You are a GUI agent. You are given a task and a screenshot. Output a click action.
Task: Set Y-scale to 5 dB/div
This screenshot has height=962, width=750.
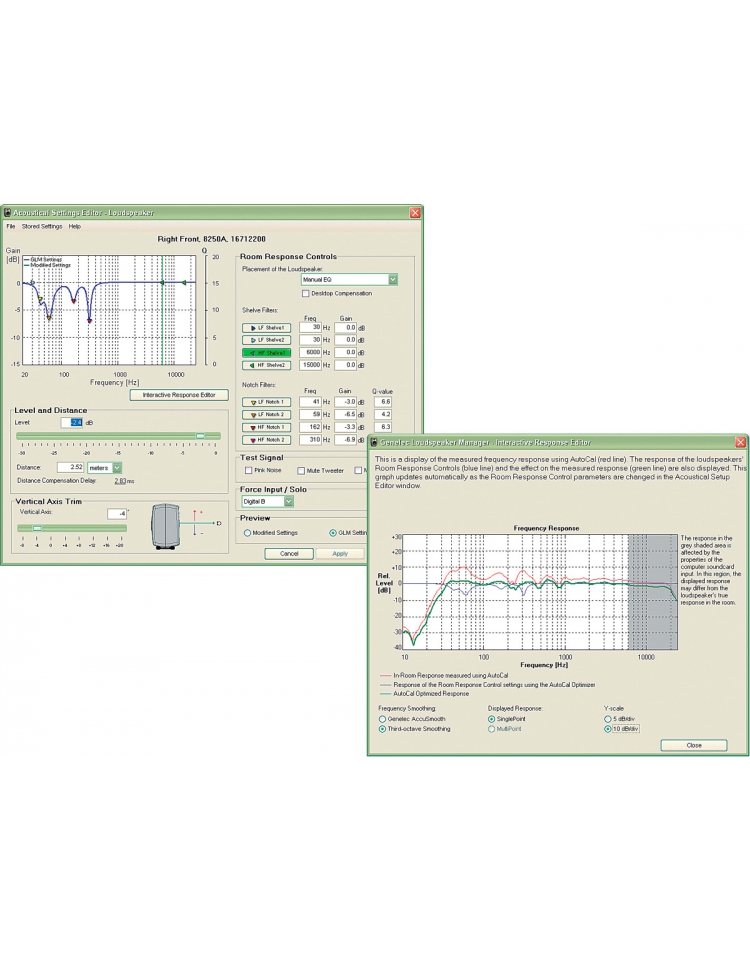click(608, 719)
